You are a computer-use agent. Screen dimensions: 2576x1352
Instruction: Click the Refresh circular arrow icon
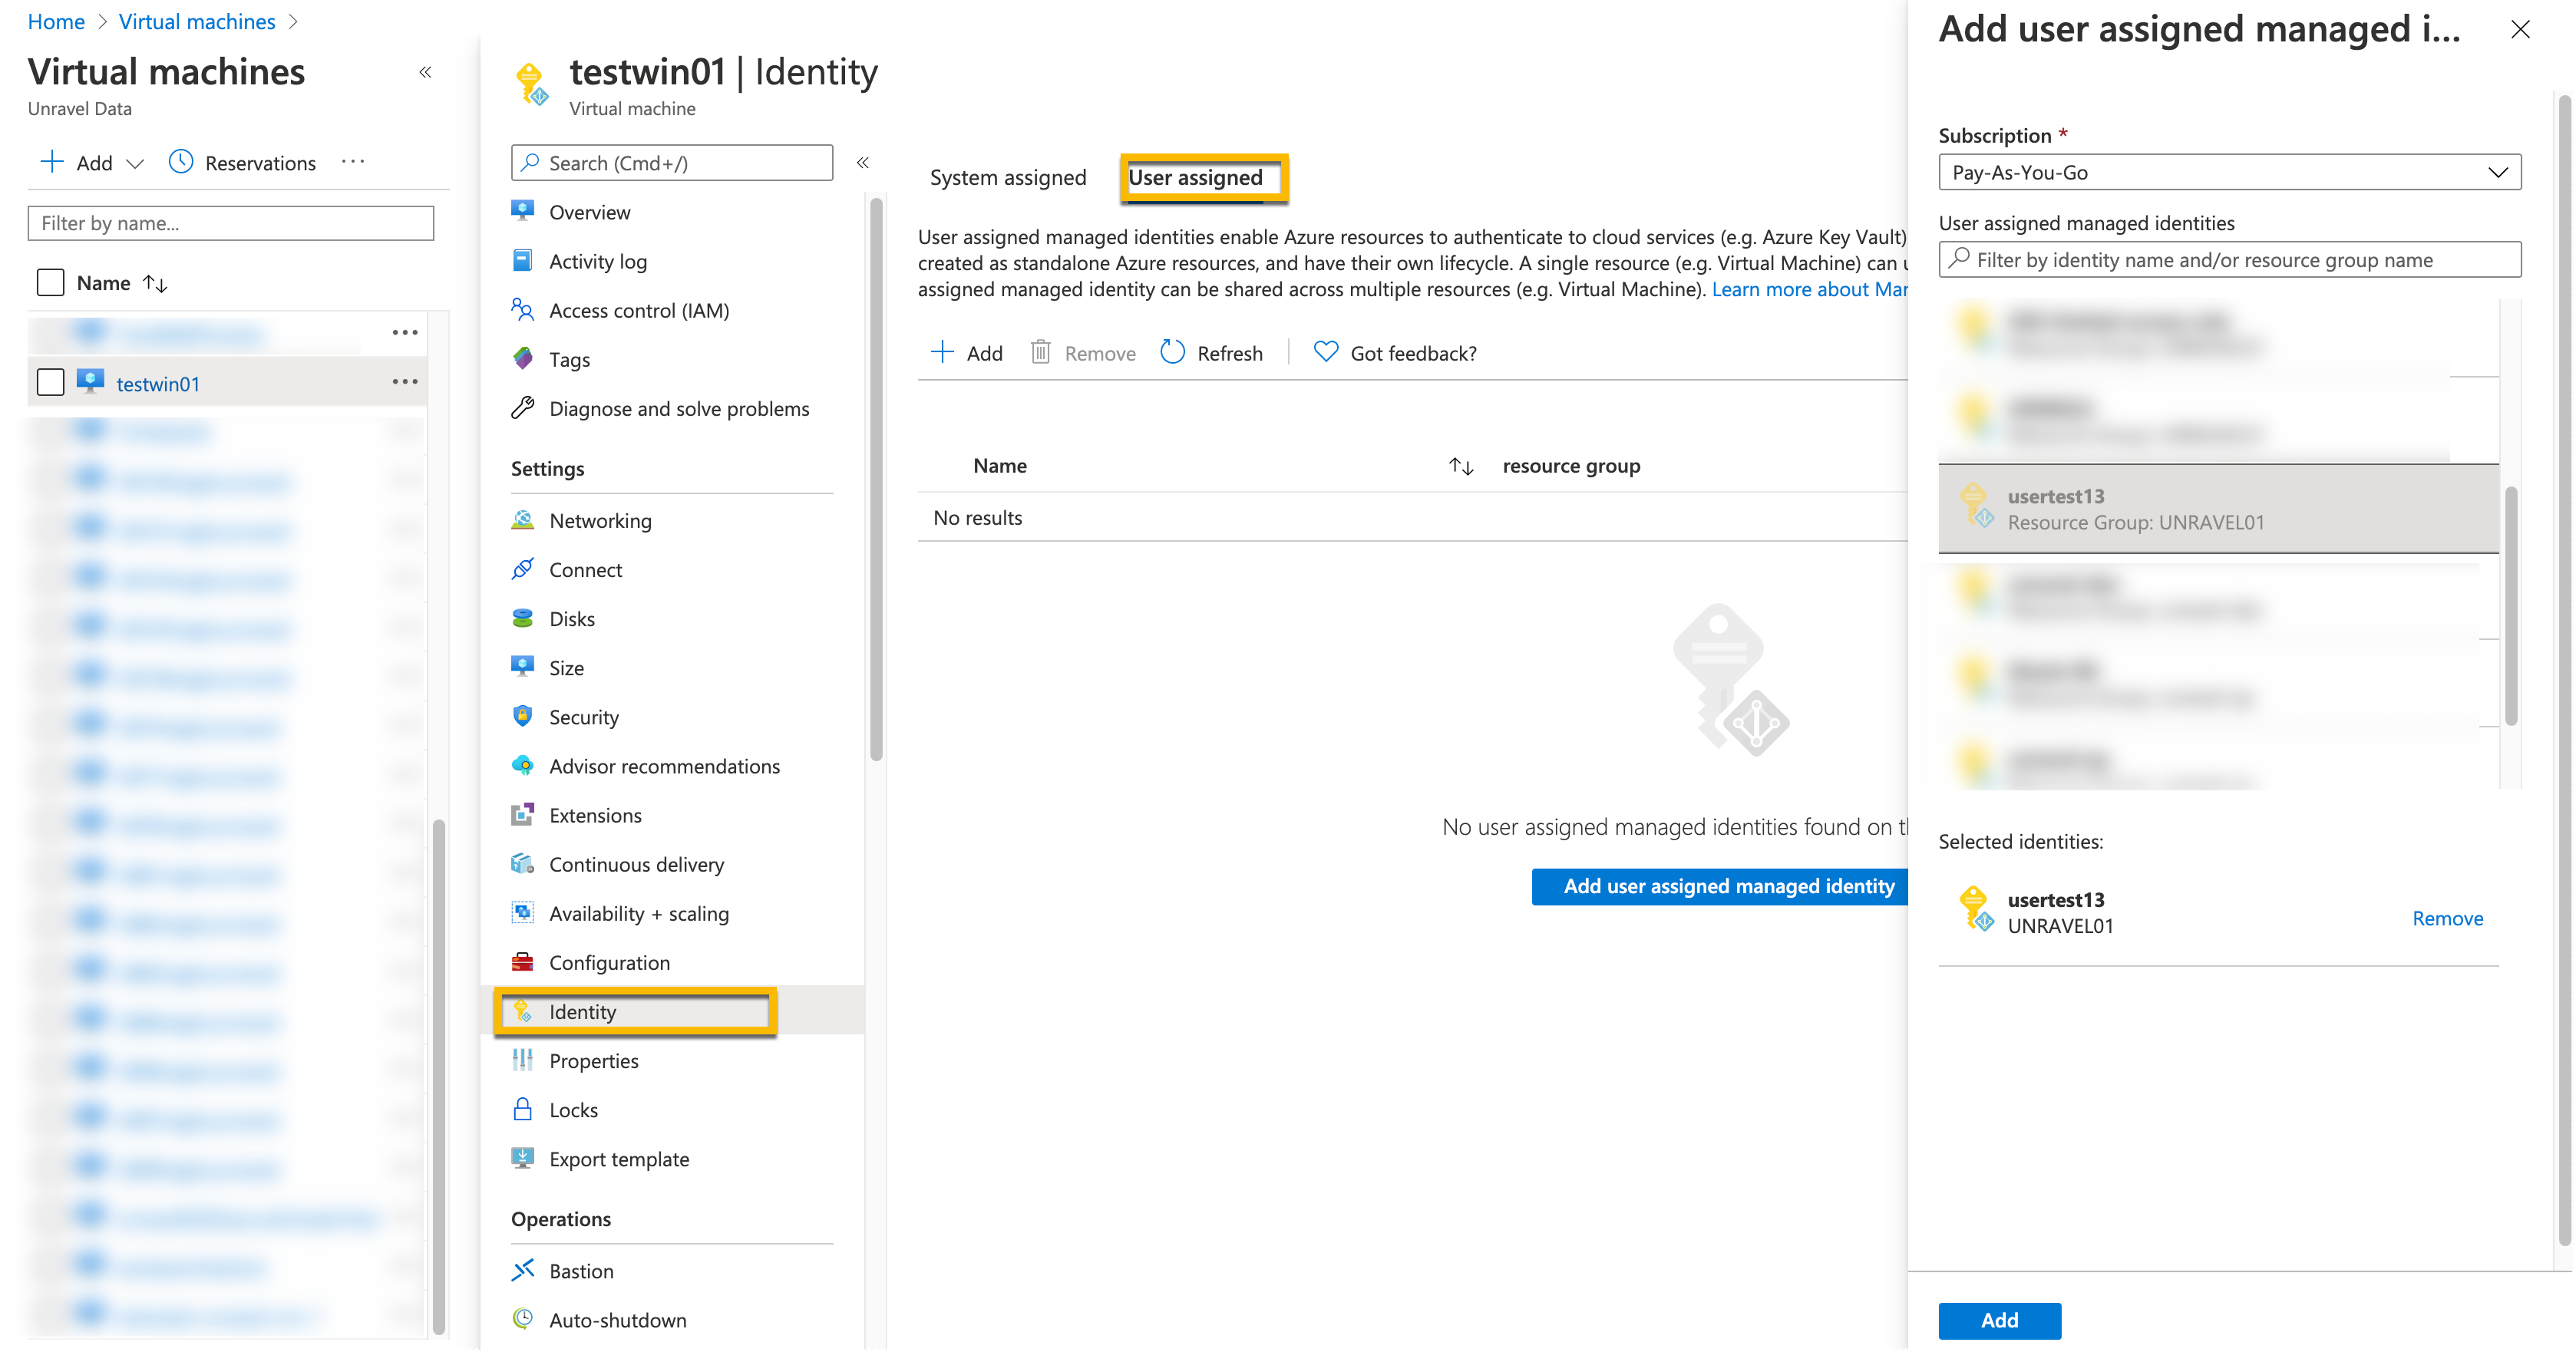[1172, 351]
